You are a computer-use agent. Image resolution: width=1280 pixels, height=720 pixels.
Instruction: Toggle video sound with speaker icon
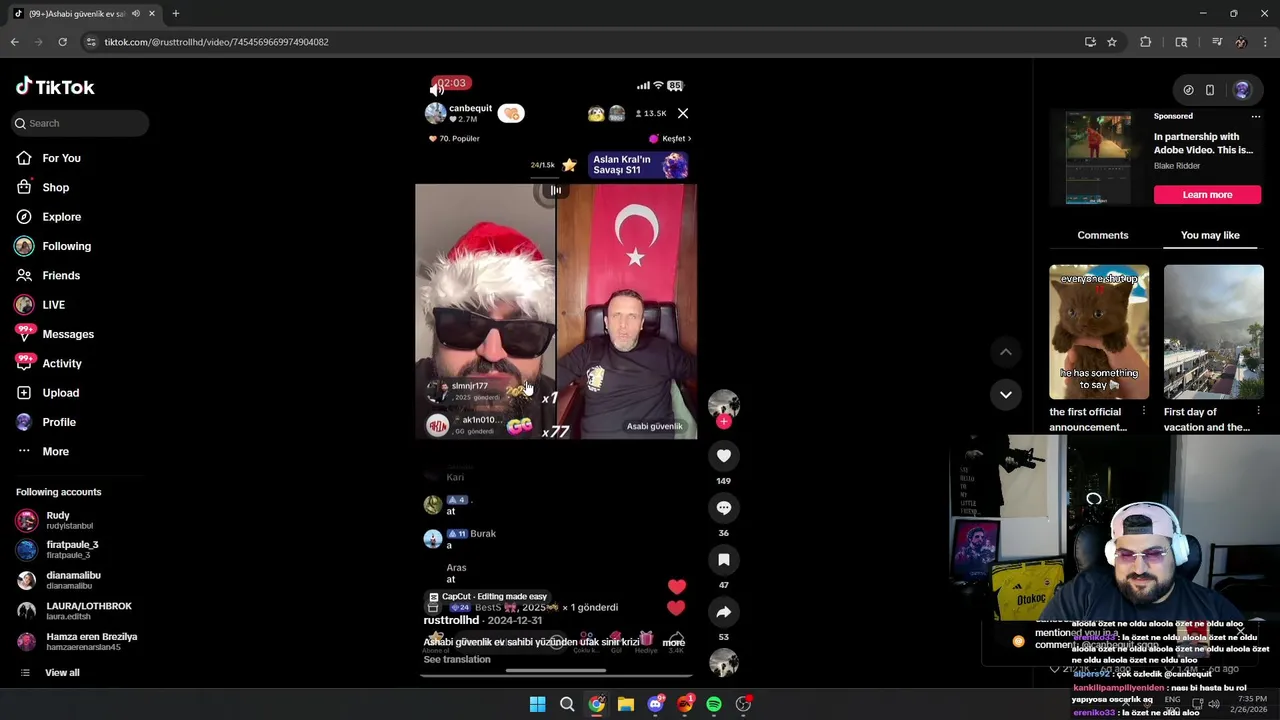(437, 90)
